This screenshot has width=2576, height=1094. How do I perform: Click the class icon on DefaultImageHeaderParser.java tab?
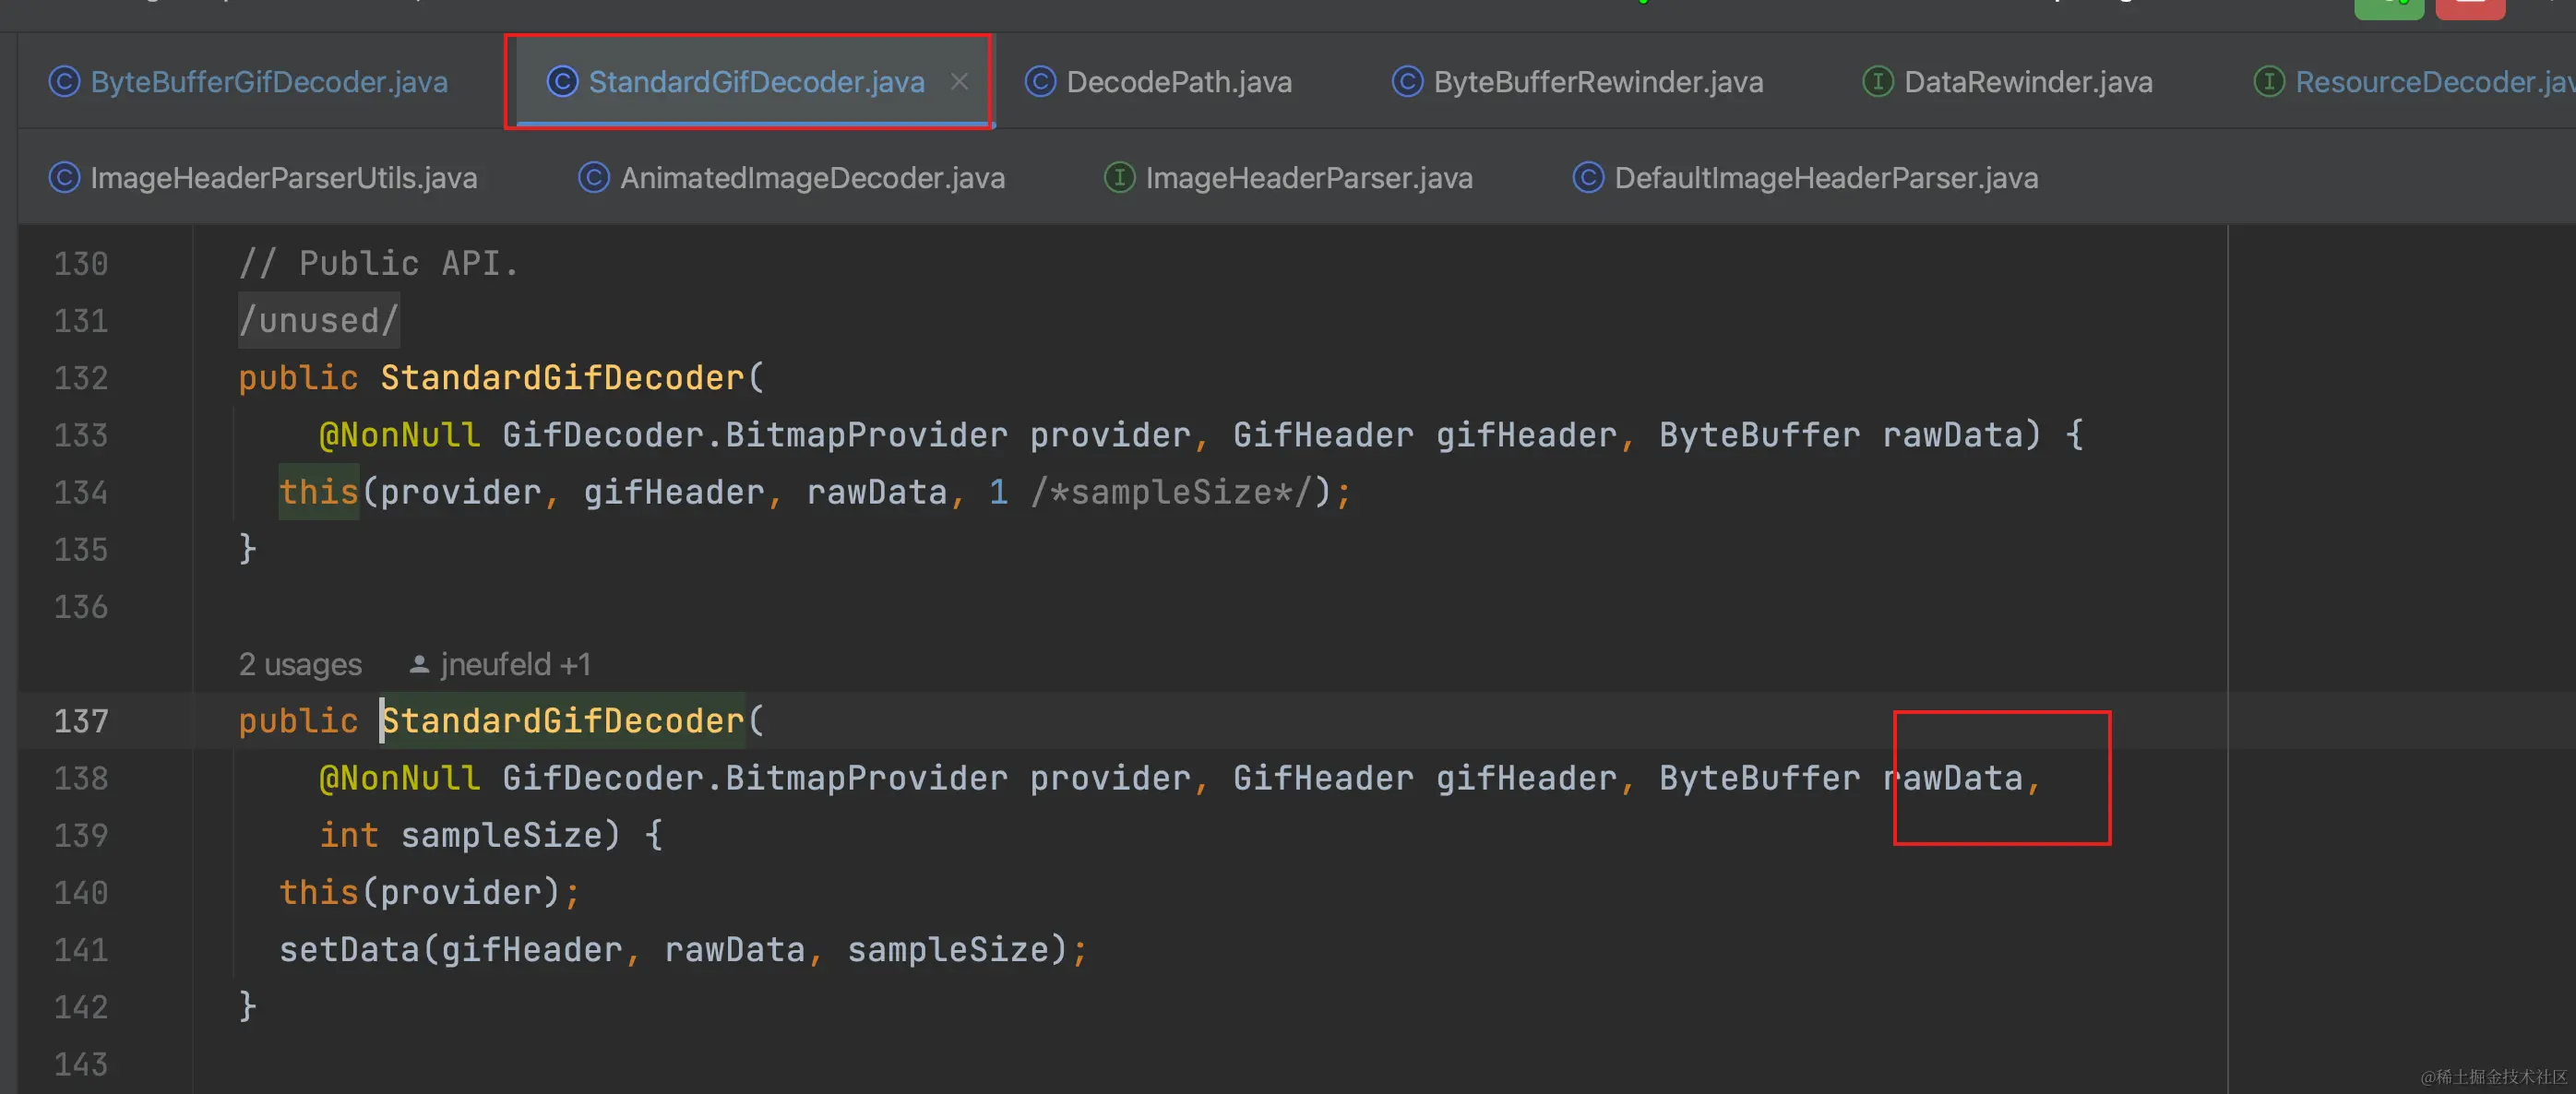1587,178
